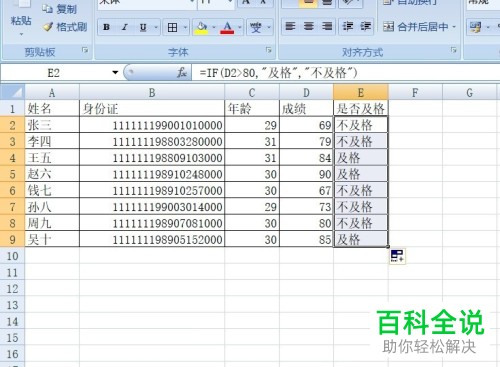Image resolution: width=500 pixels, height=367 pixels.
Task: Expand the phonetic guide dropdown arrow
Action: pos(269,27)
